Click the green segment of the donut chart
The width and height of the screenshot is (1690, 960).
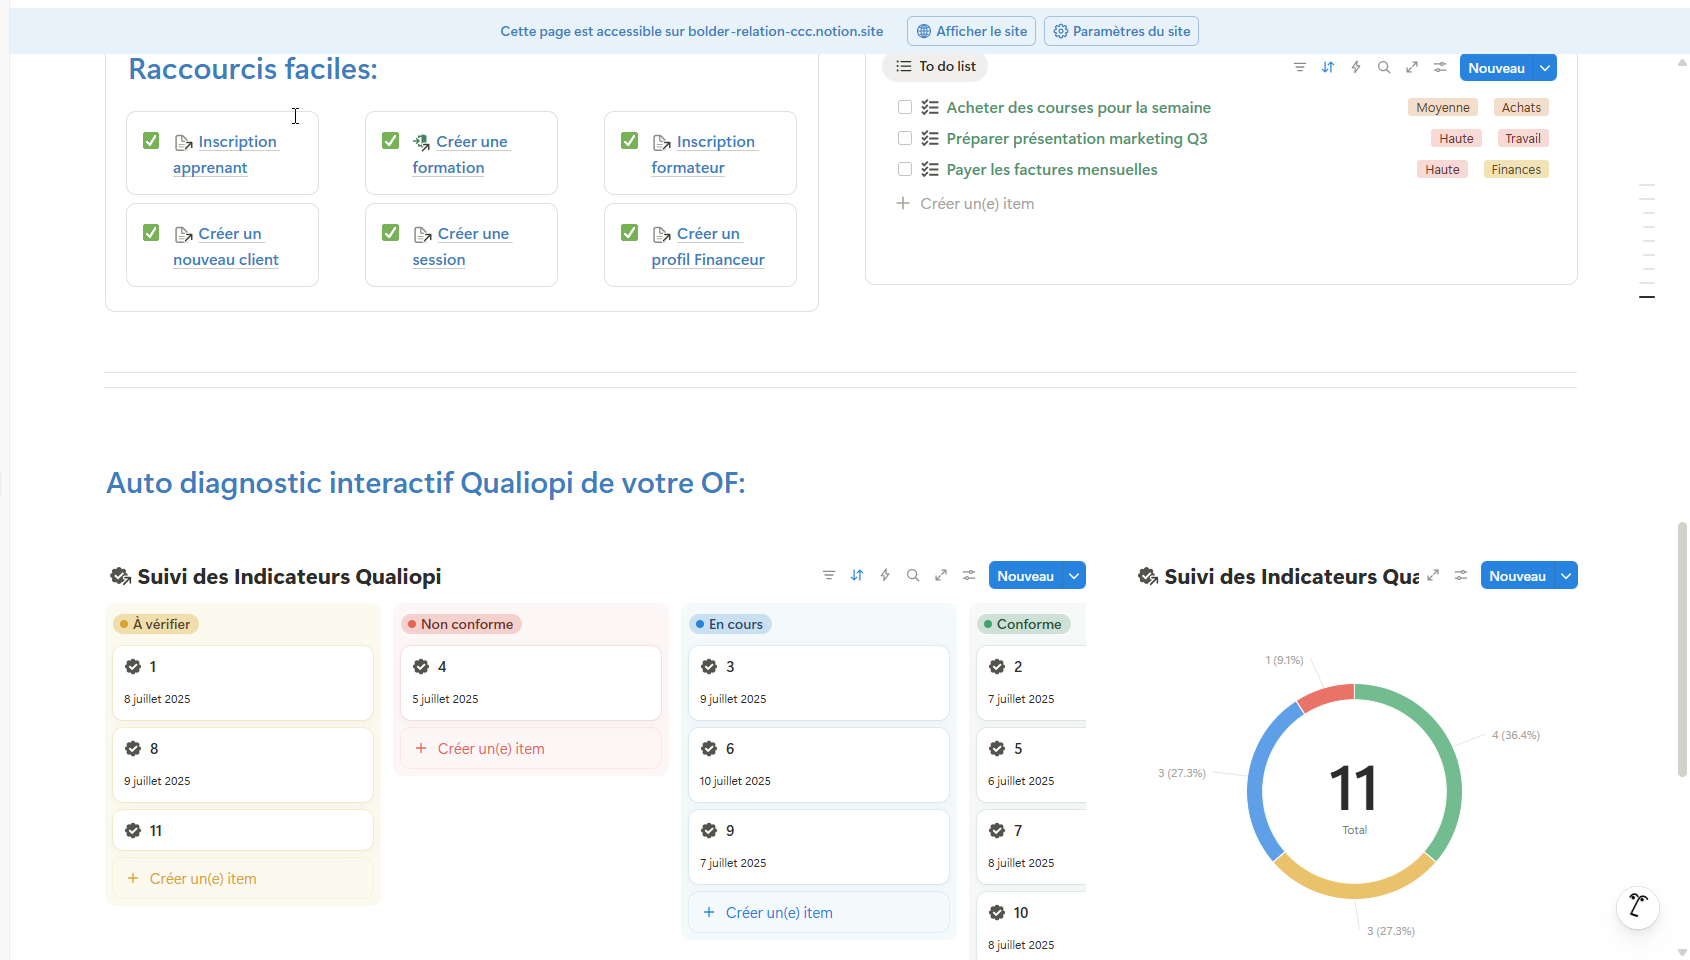pos(1440,760)
